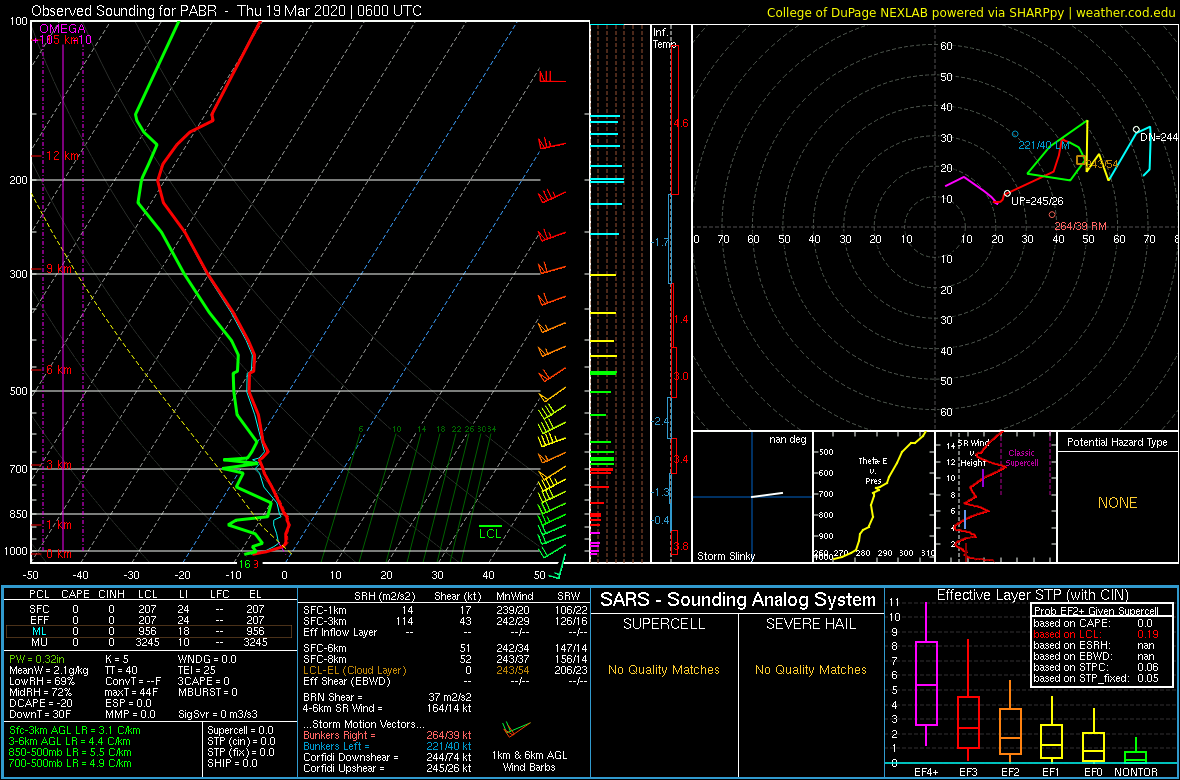Click the Effective Layer STP (with CIN) title
Image resolution: width=1180 pixels, height=780 pixels.
pyautogui.click(x=1032, y=595)
